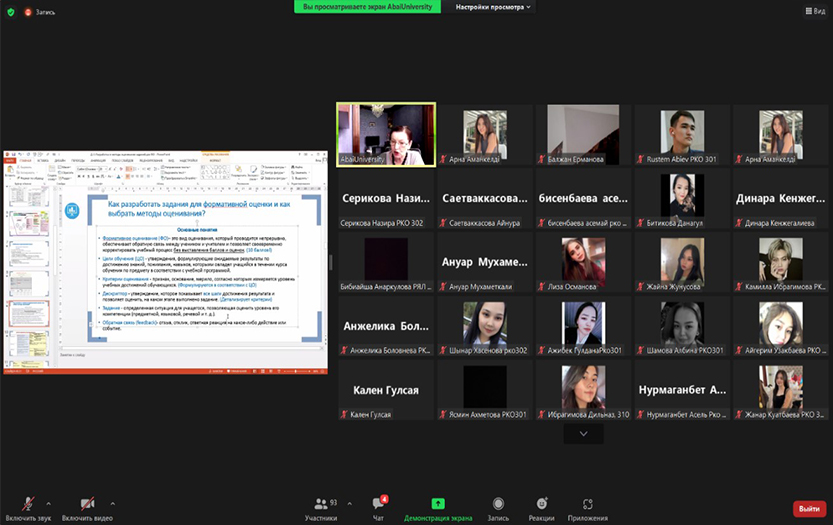Screen dimensions: 833x525
Task: Open the Настройки просмотра dropdown
Action: 493,7
